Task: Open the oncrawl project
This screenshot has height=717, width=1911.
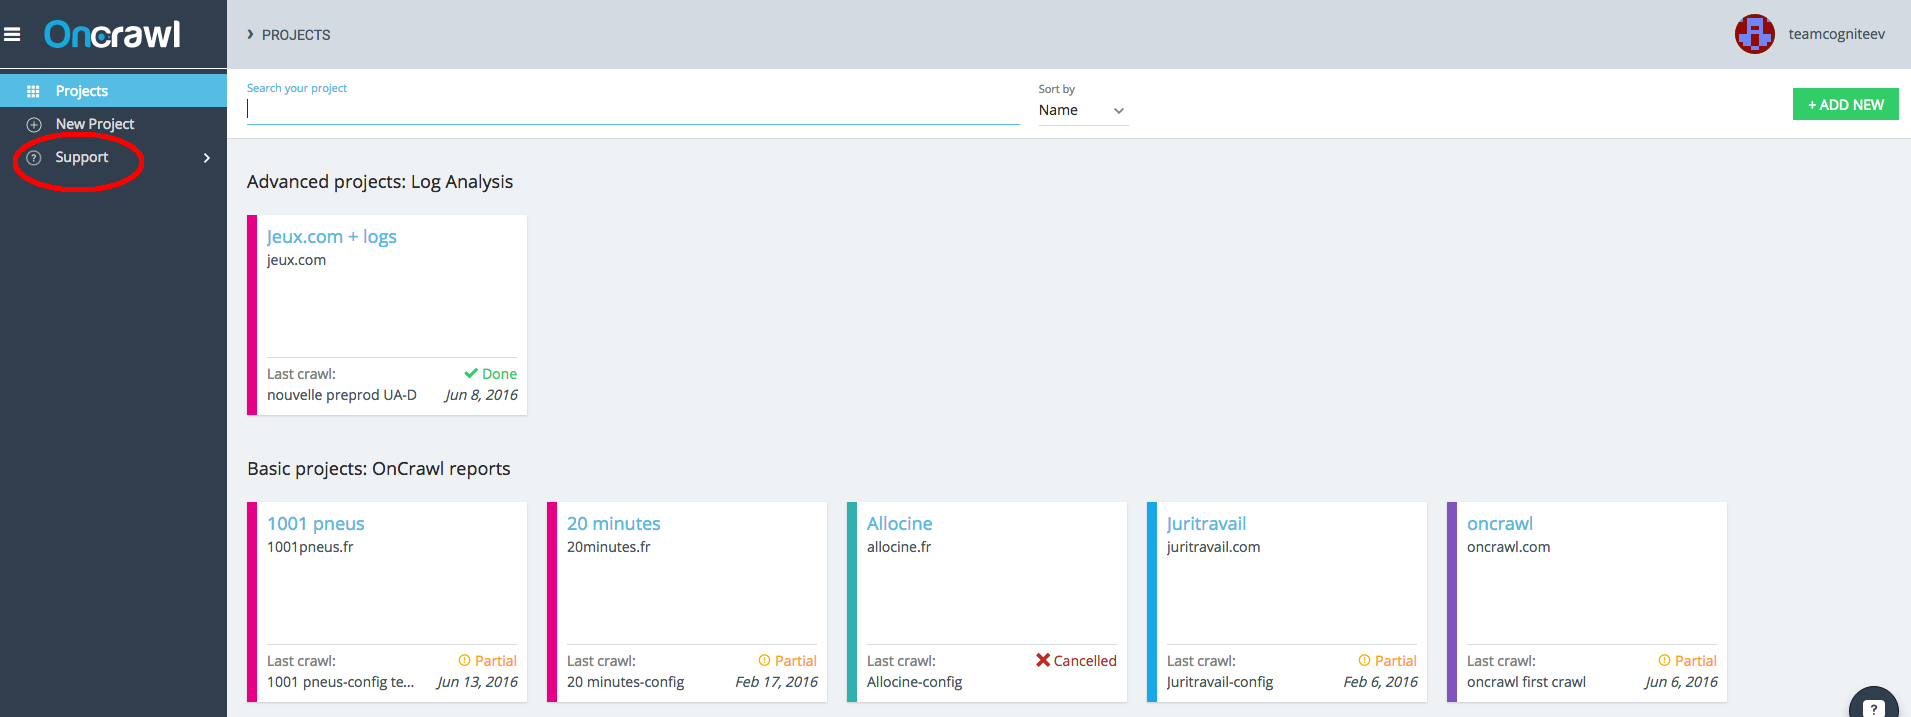Action: pos(1500,524)
